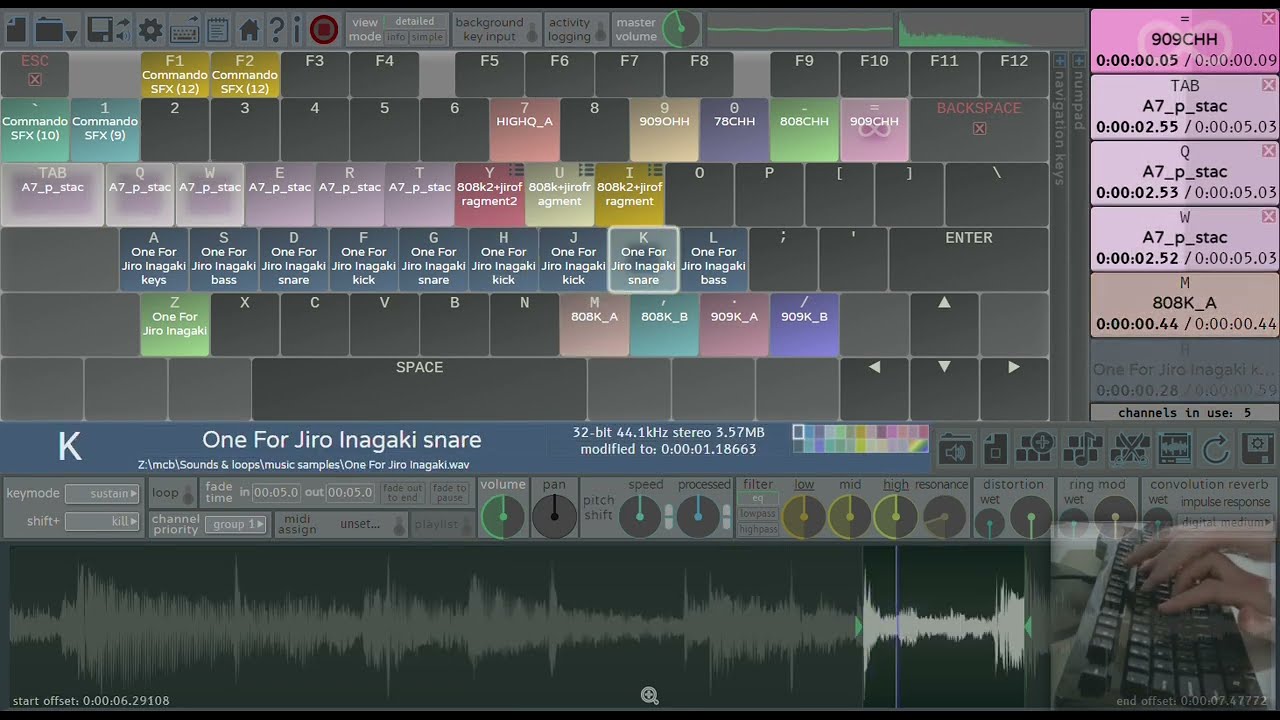The height and width of the screenshot is (720, 1280).
Task: Pick the first key color swatch
Action: [798, 432]
